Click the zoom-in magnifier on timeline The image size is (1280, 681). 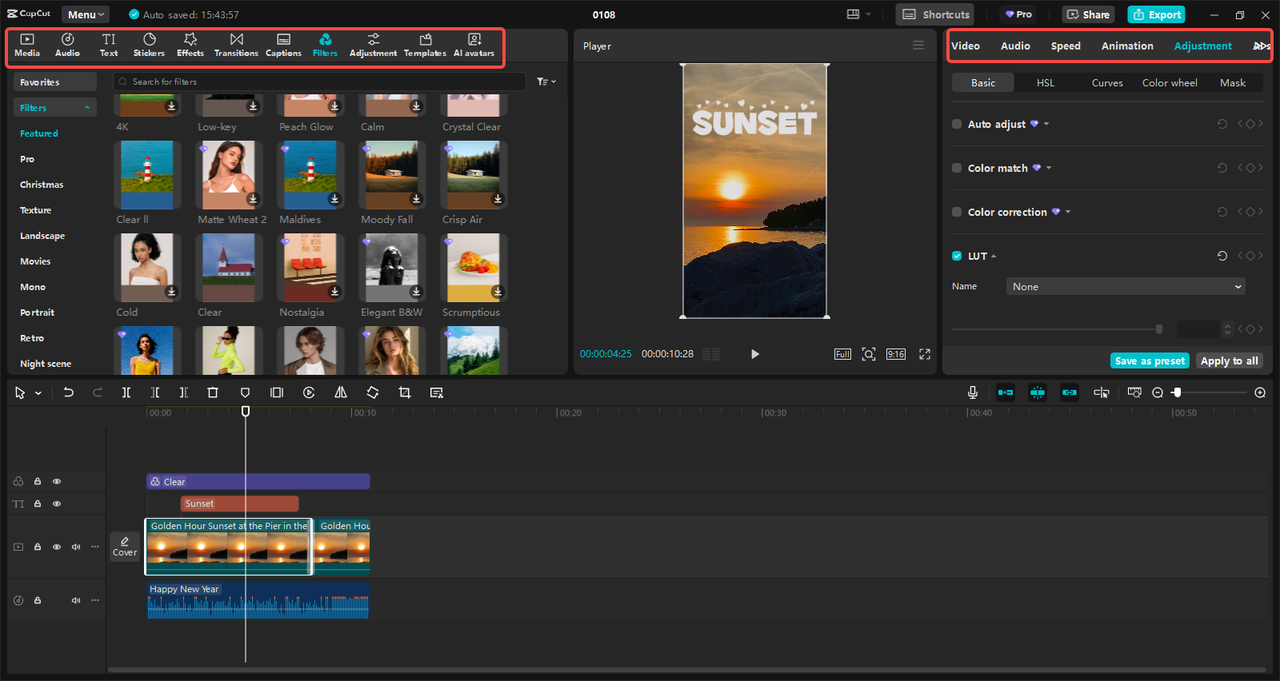pyautogui.click(x=1260, y=393)
